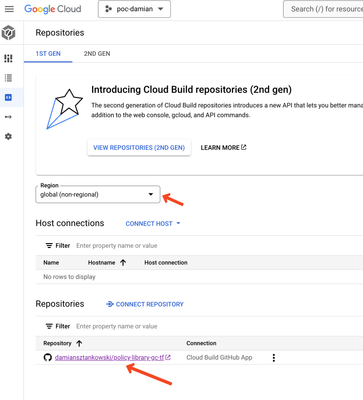This screenshot has width=363, height=400.
Task: Click the Cloud Build product icon
Action: 9,33
